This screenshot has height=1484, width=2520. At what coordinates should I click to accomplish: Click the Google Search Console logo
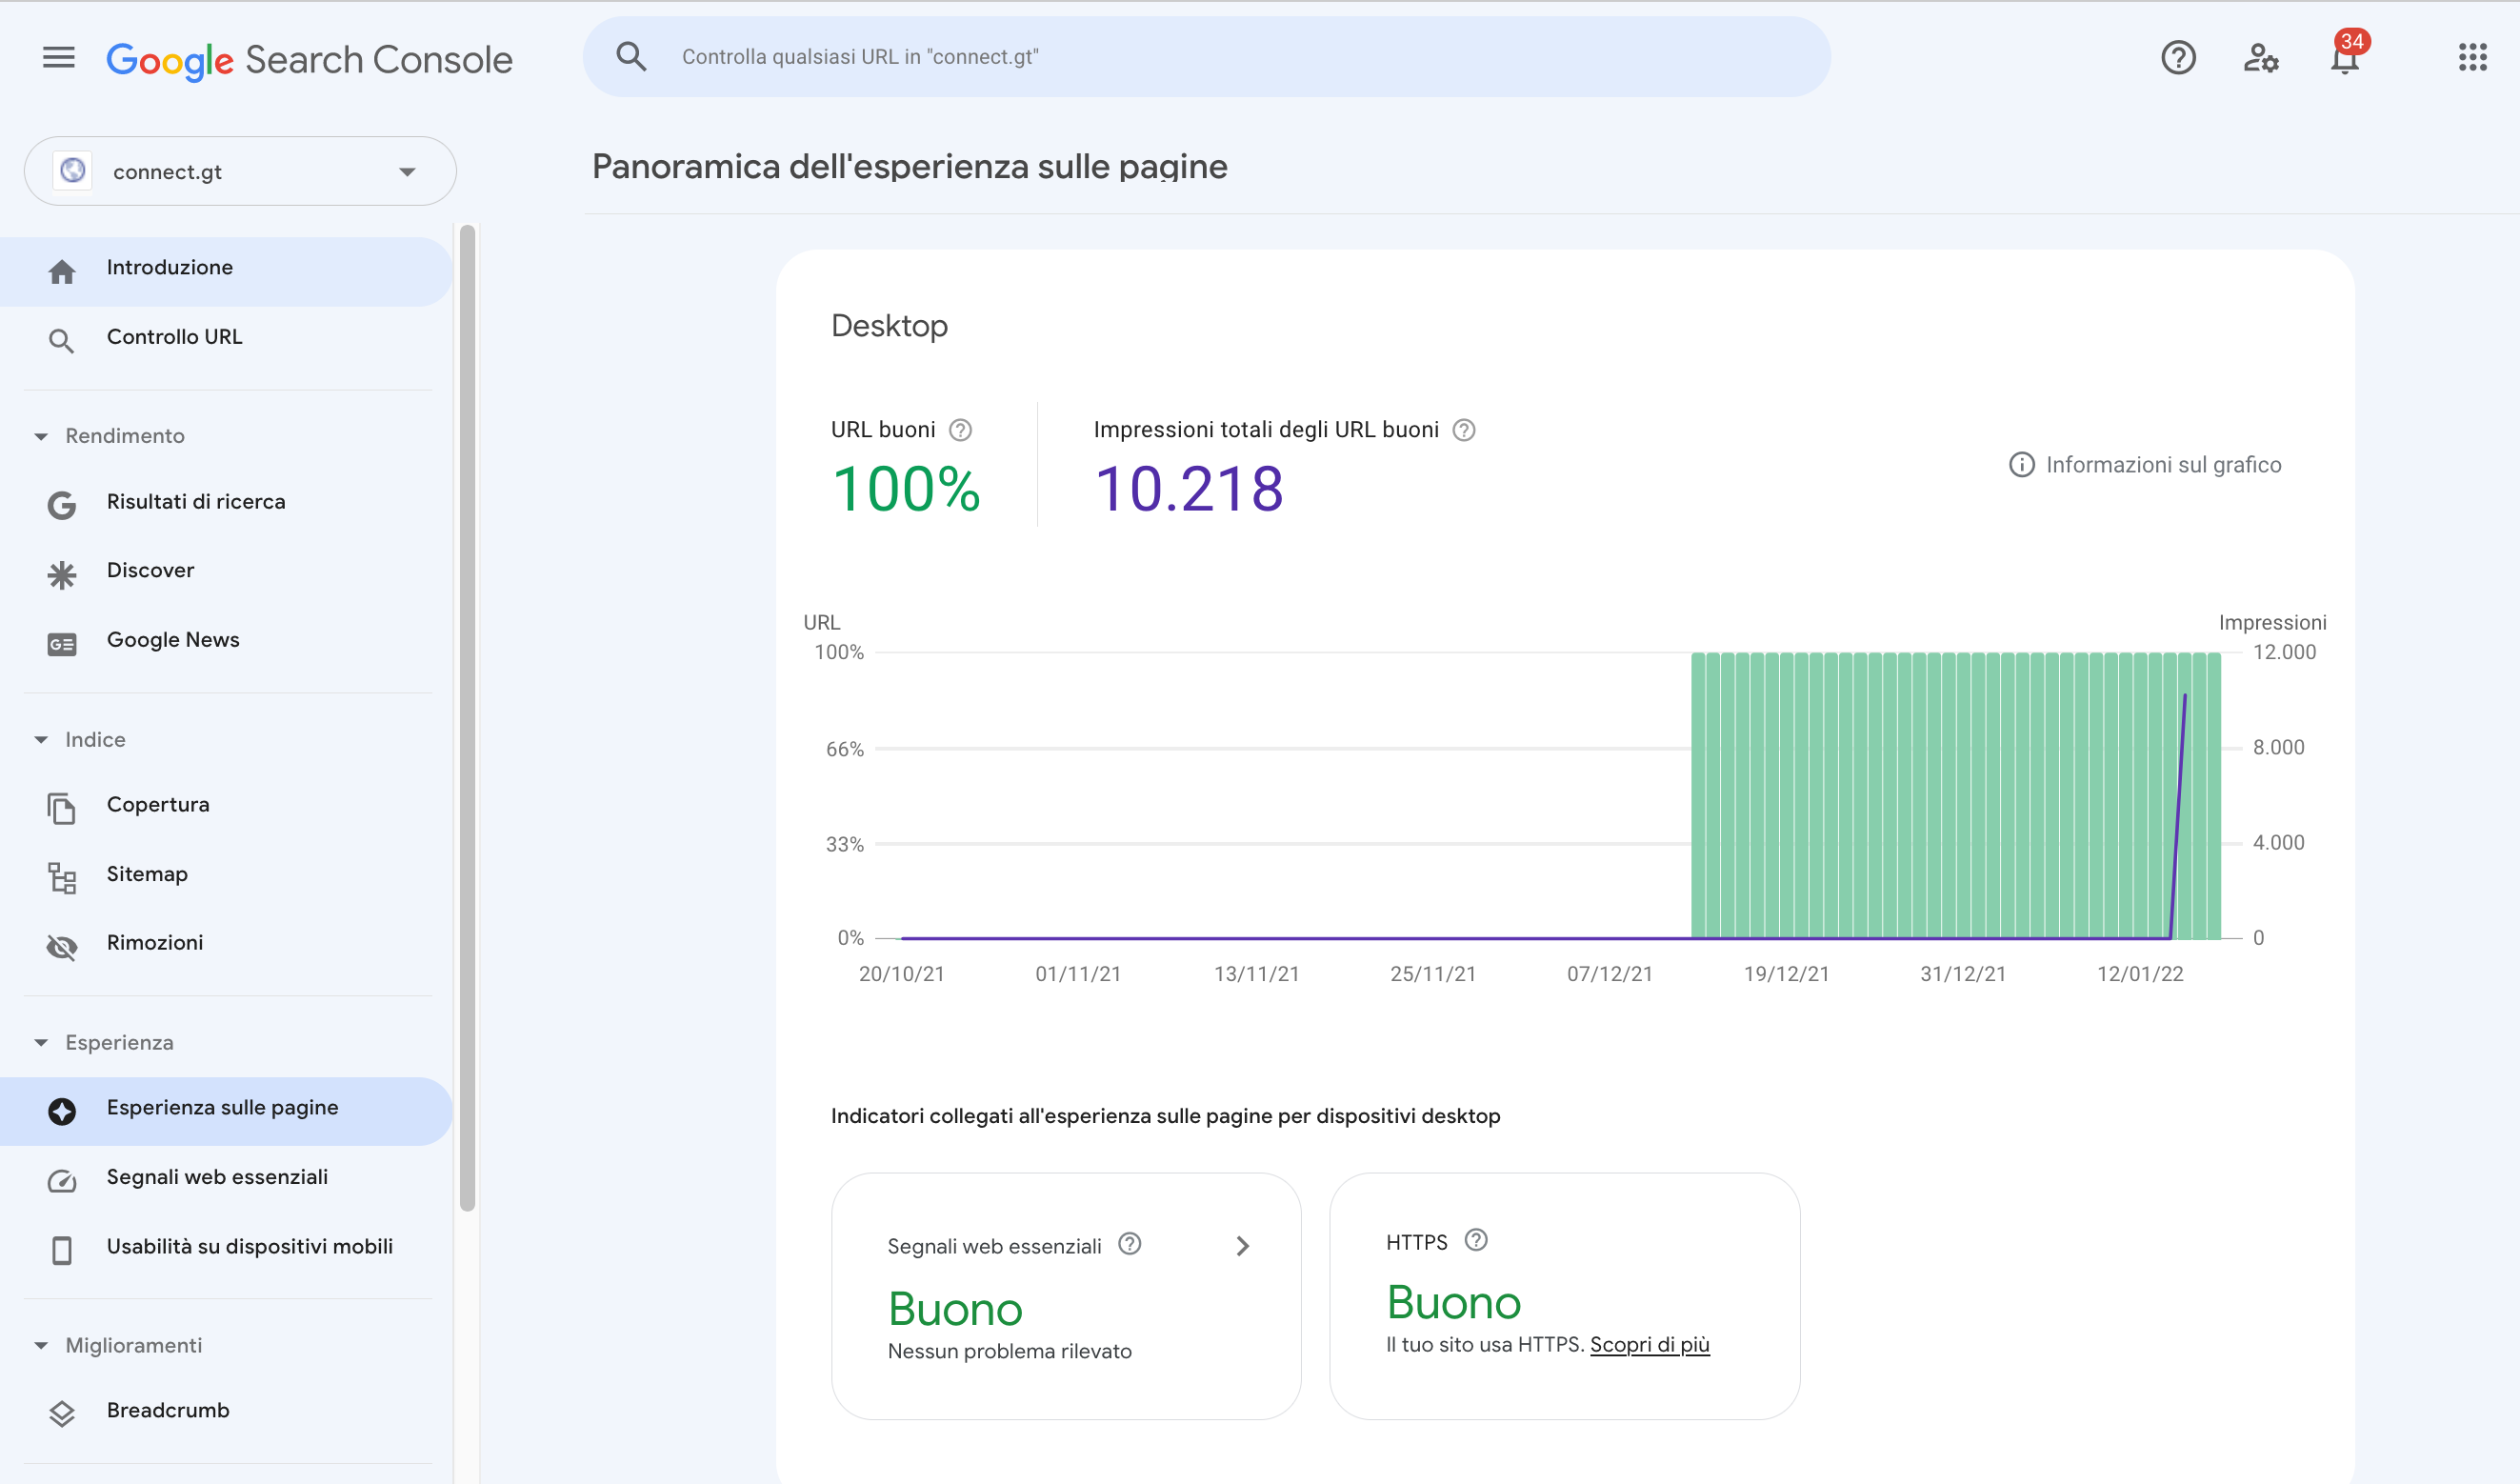coord(309,60)
